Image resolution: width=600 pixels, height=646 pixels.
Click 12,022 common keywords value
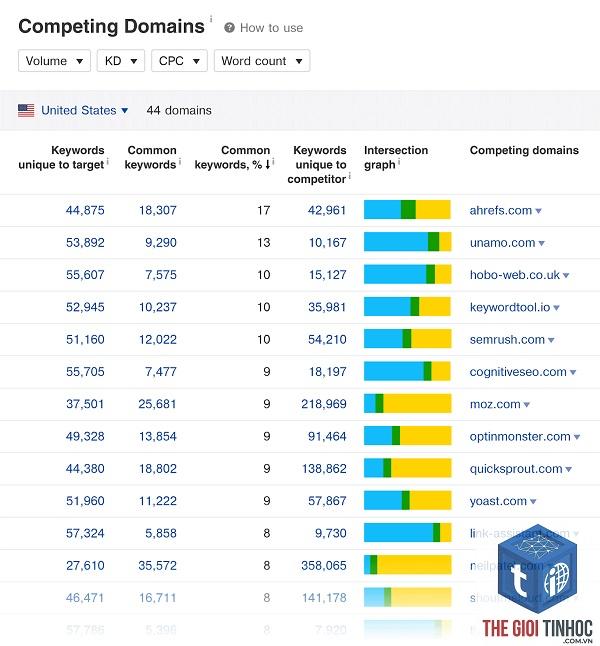[x=157, y=339]
